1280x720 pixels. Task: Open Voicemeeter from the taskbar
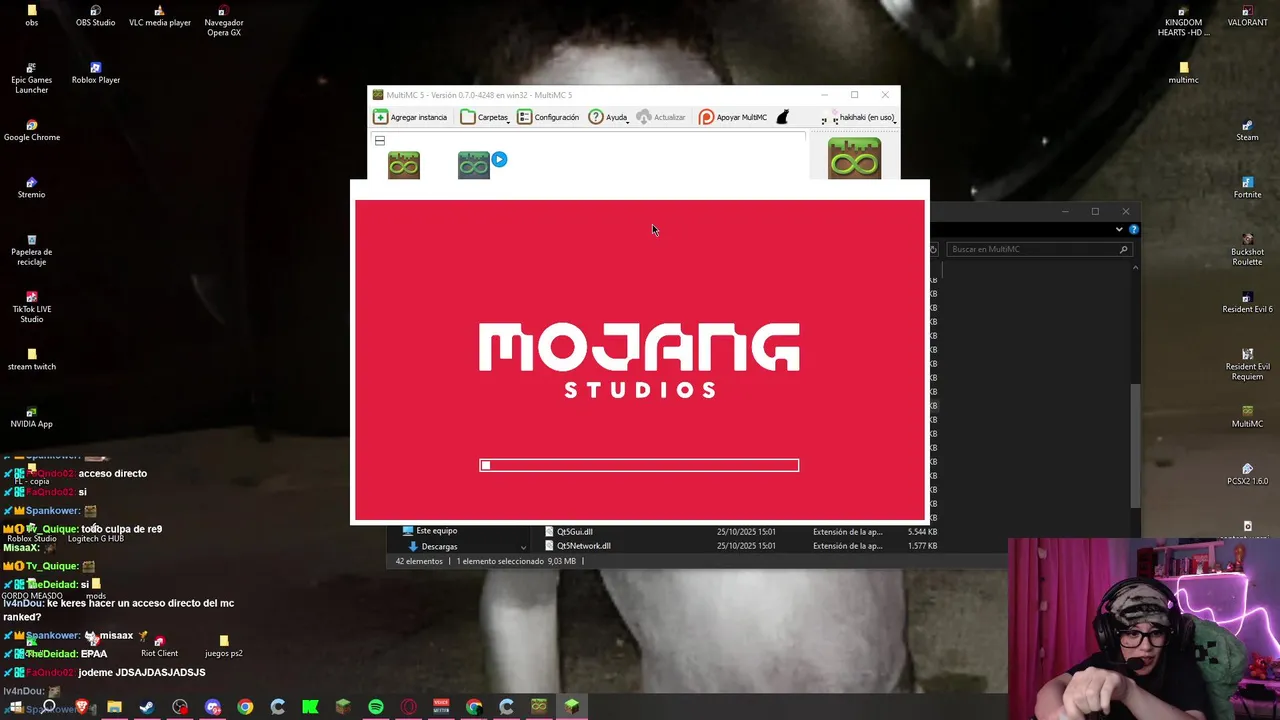(x=441, y=707)
